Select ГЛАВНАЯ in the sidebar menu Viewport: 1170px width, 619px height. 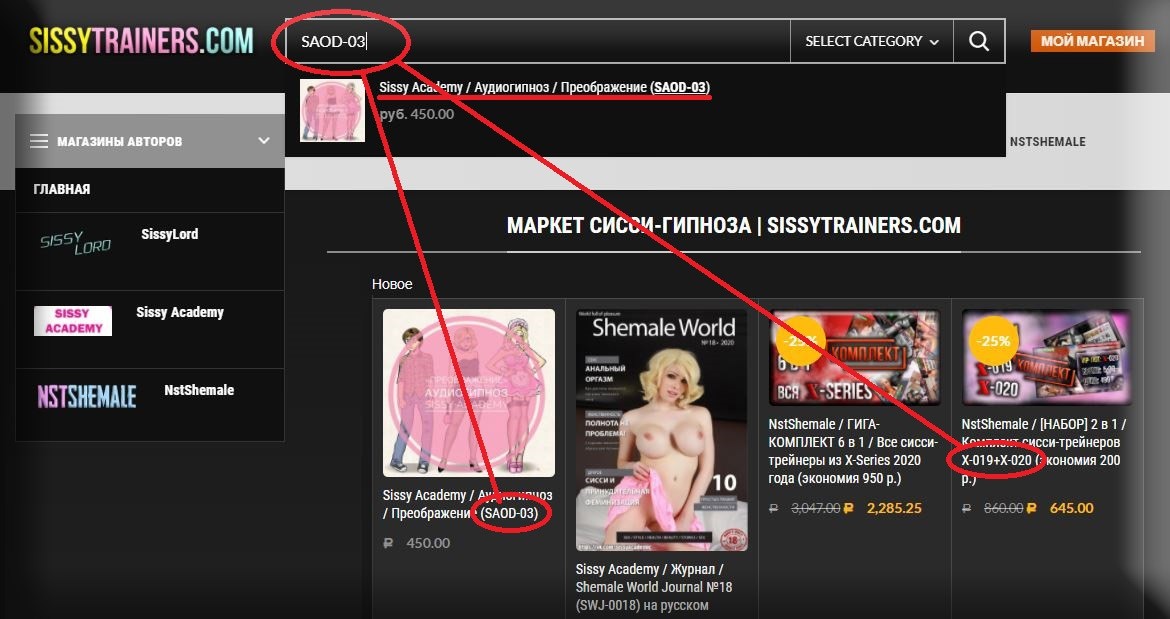(x=62, y=189)
